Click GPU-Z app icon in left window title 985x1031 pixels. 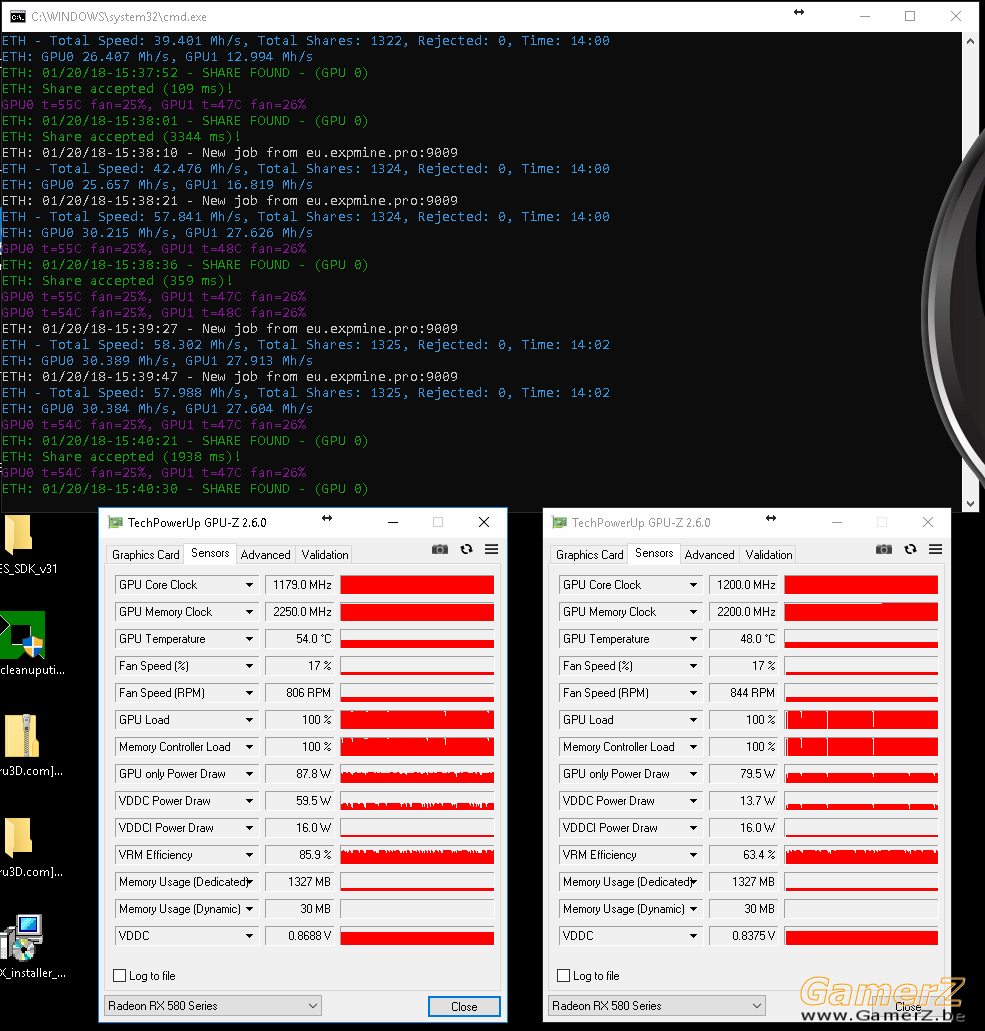tap(116, 523)
